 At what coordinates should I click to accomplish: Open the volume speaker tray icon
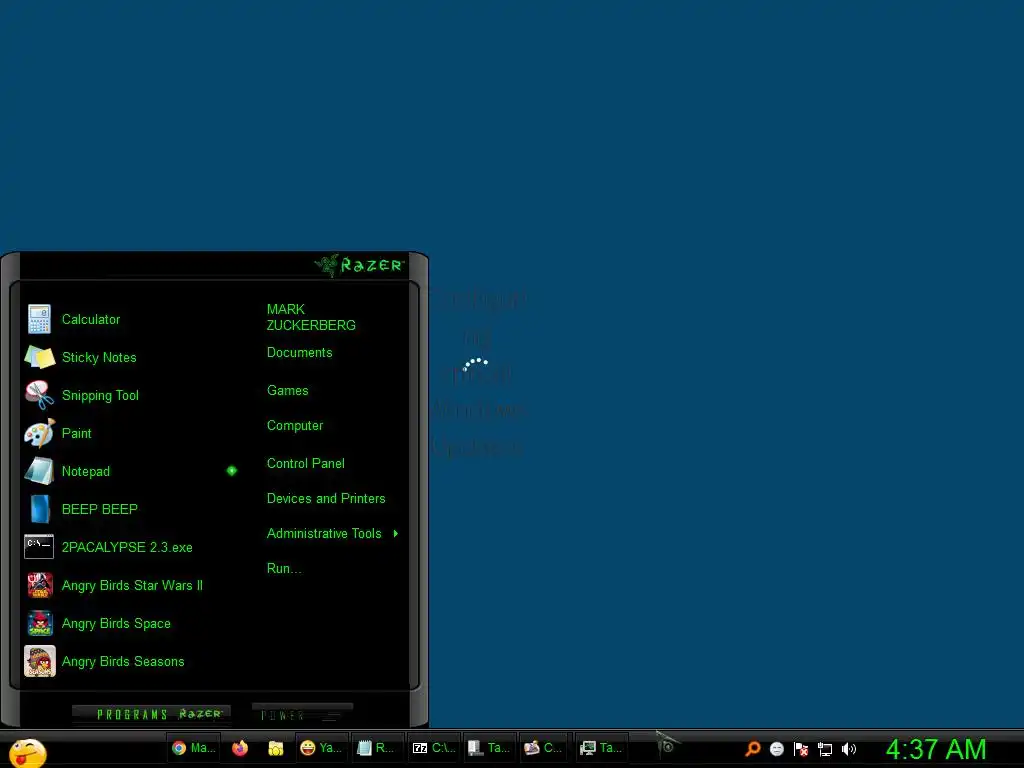848,749
